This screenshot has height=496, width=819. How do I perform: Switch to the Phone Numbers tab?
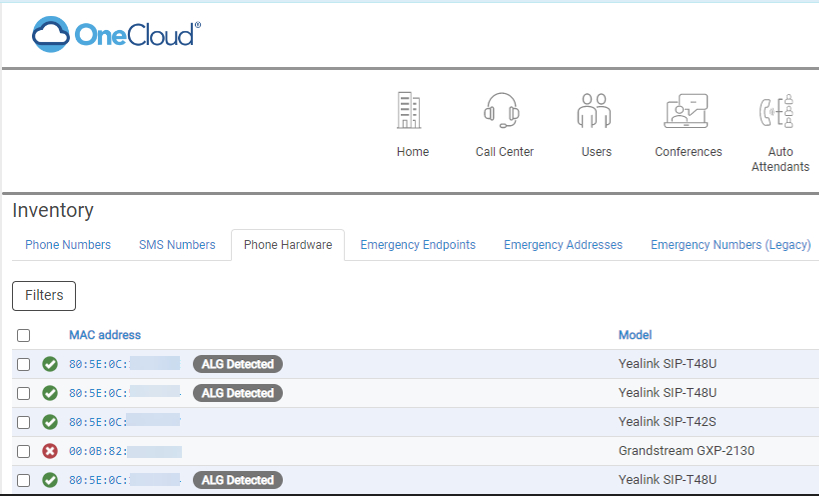click(x=68, y=245)
